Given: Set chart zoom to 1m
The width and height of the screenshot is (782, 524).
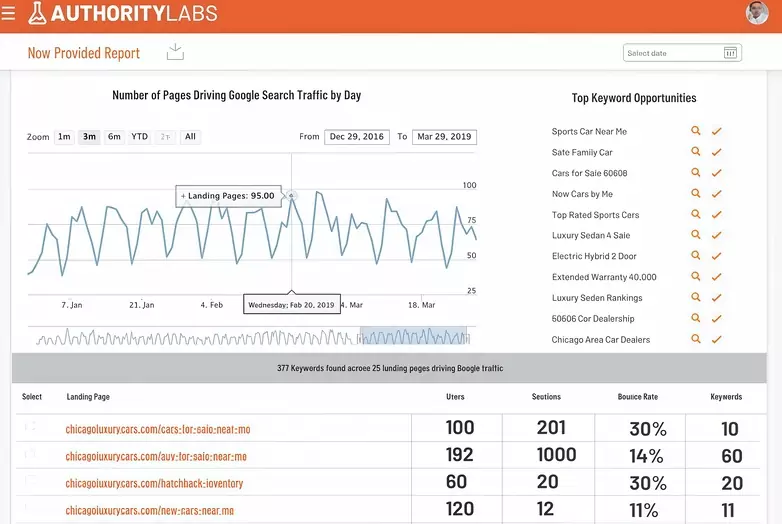Looking at the screenshot, I should (64, 137).
